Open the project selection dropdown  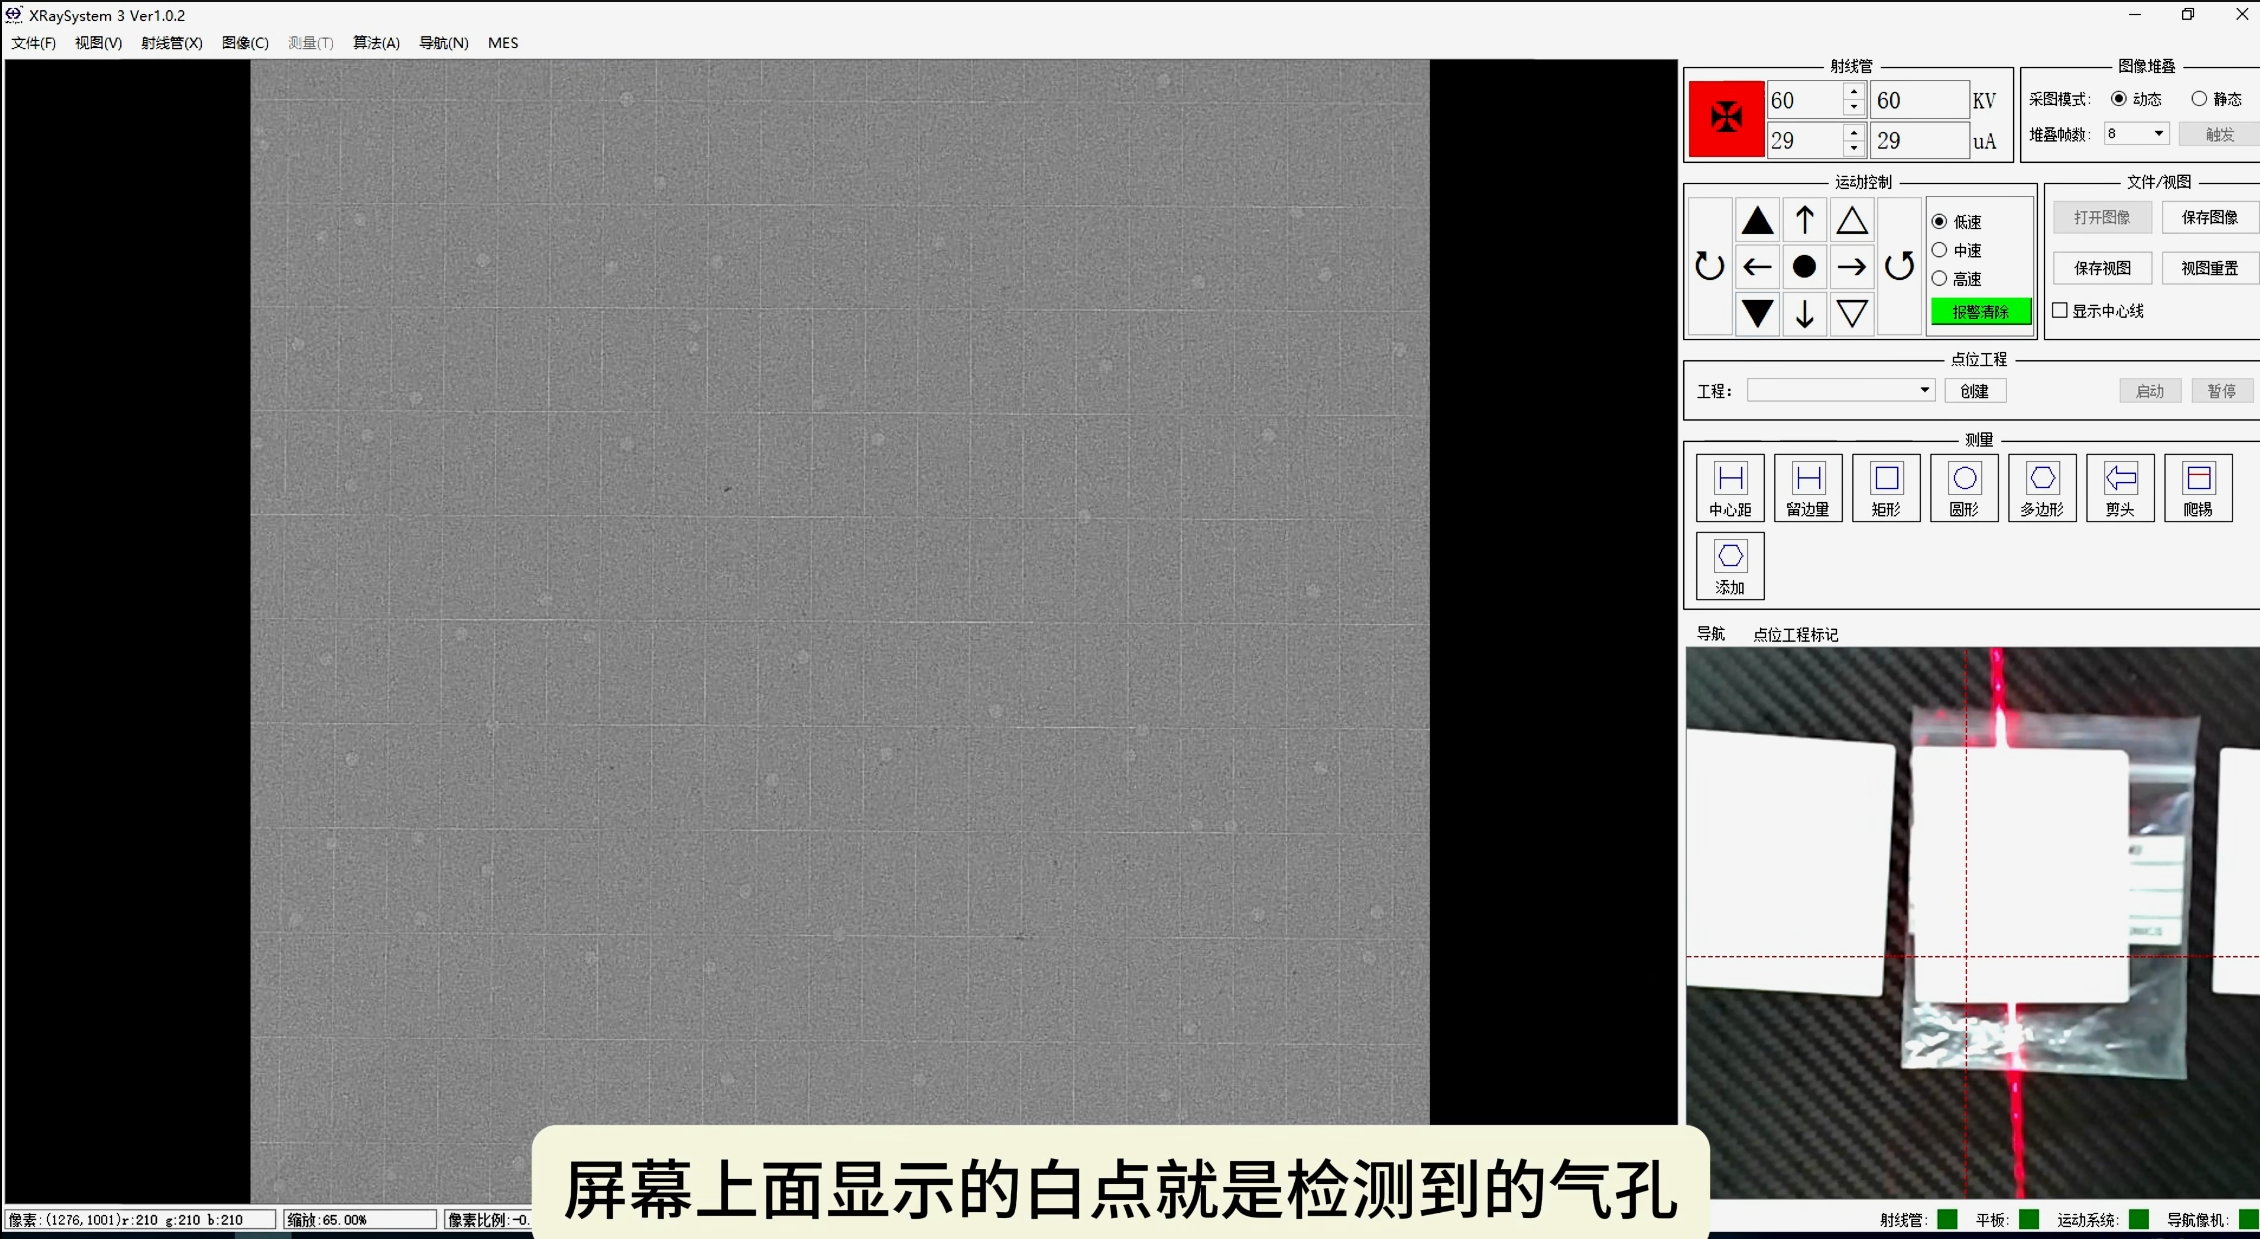(x=1924, y=390)
